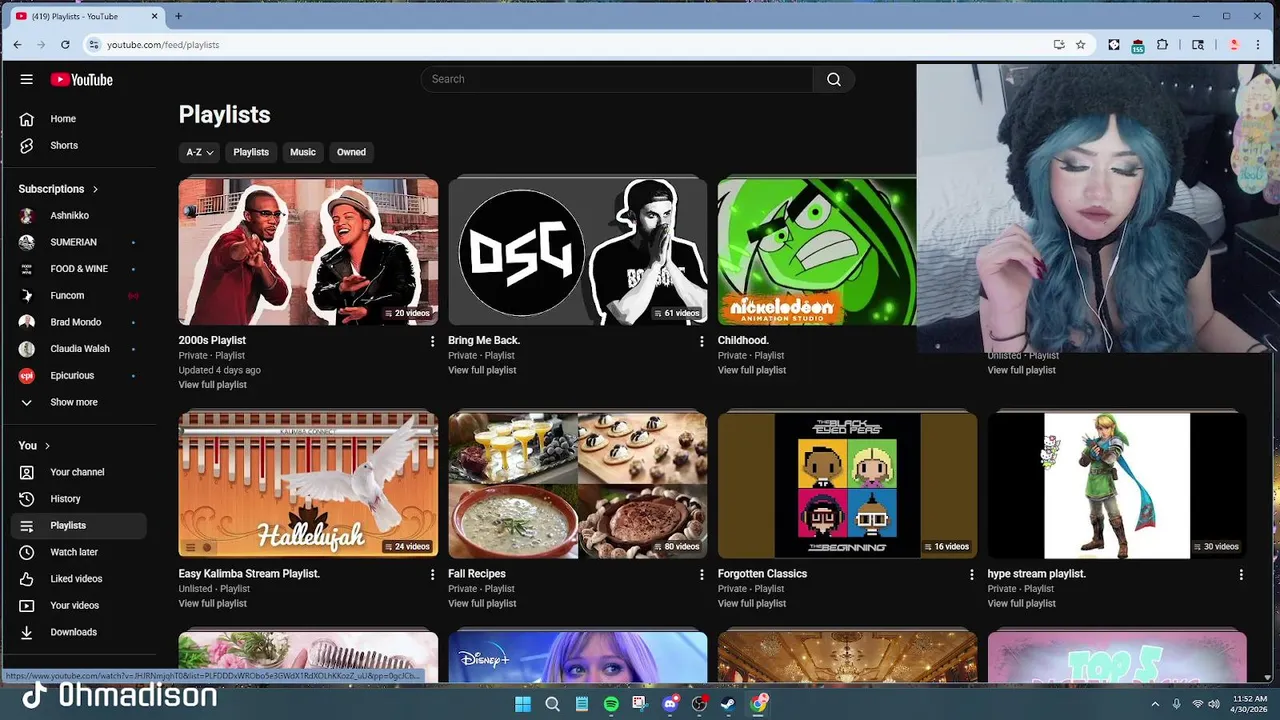Open the A-Z sort dropdown
The width and height of the screenshot is (1280, 720).
(x=199, y=152)
